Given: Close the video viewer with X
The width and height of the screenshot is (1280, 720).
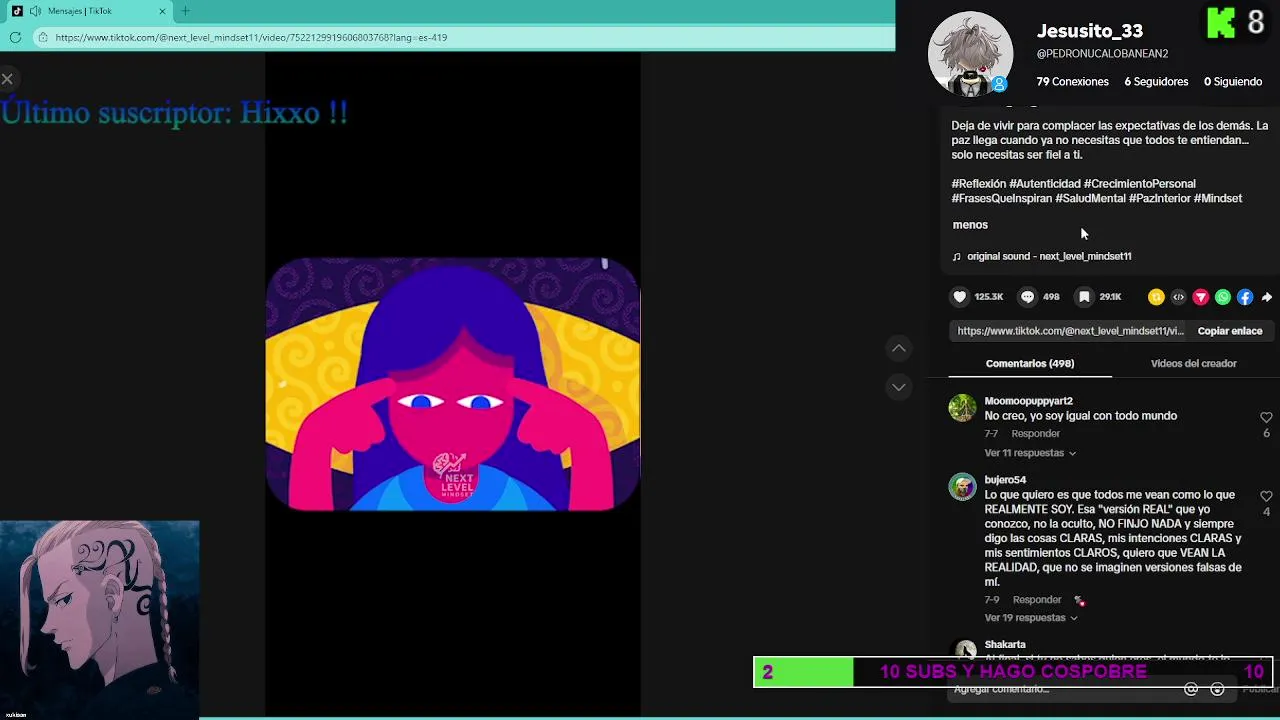Looking at the screenshot, I should click(x=7, y=78).
